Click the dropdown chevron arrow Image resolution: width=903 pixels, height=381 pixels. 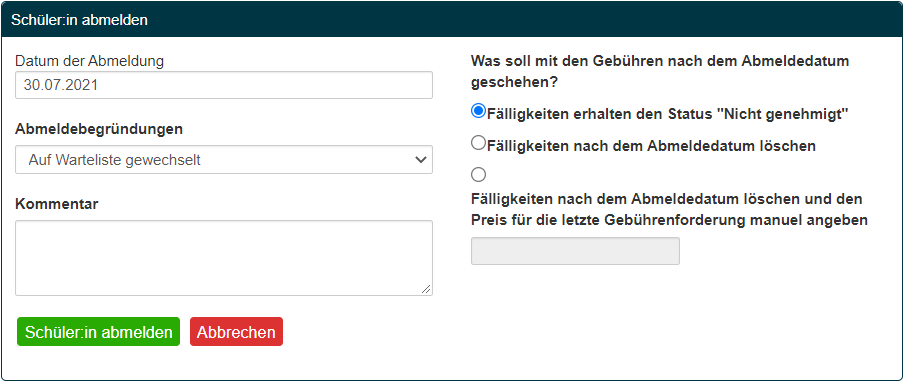(421, 159)
